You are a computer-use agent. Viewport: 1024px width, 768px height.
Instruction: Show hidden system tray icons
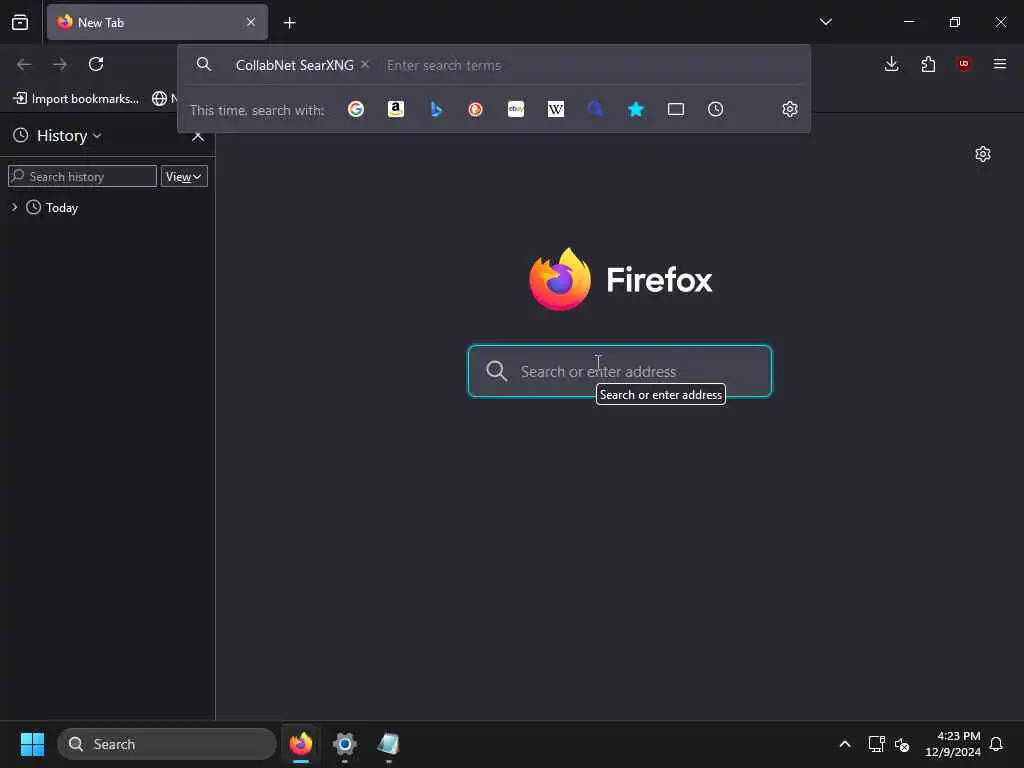click(x=844, y=744)
